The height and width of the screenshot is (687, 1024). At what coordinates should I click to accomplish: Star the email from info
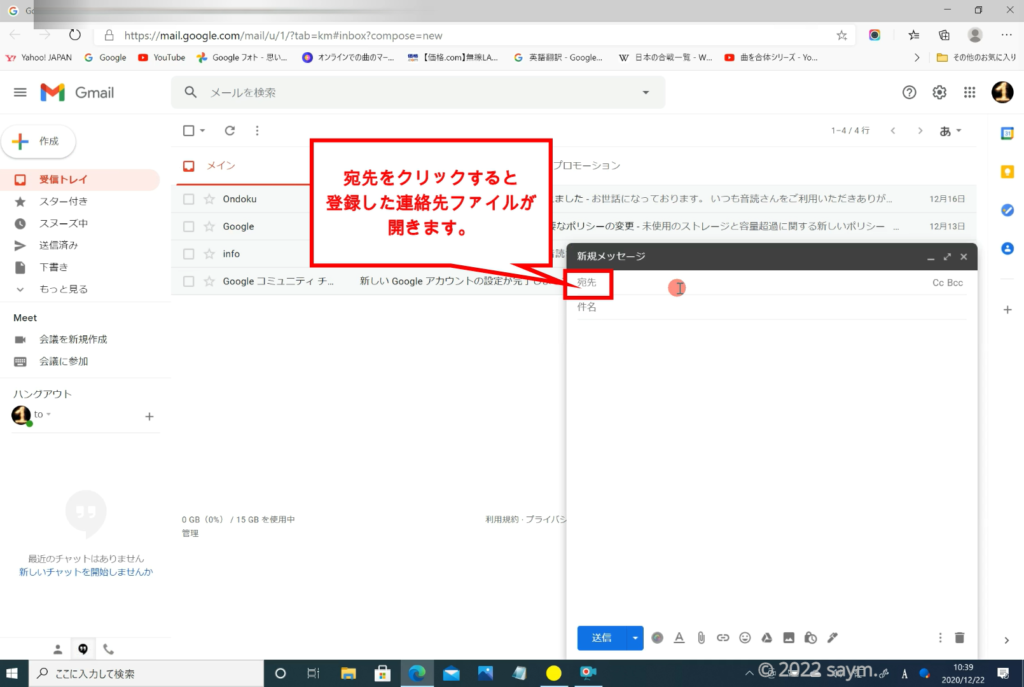pos(209,254)
